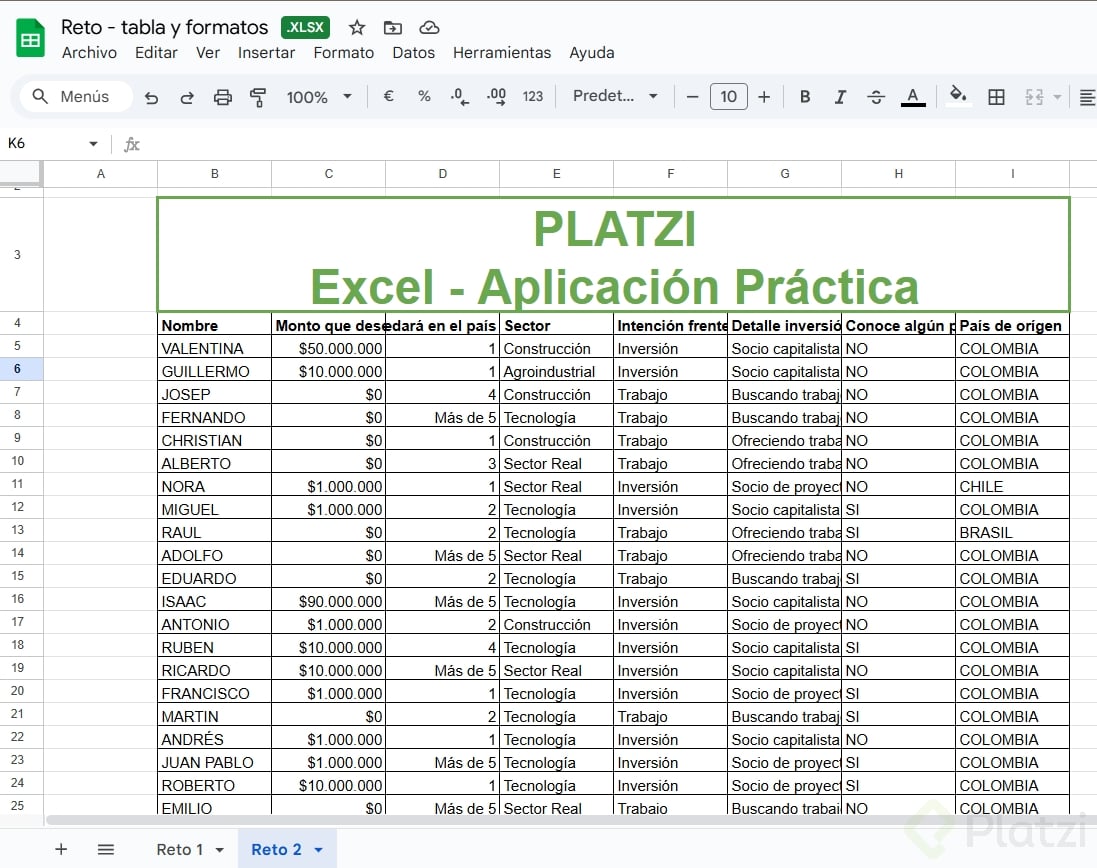
Task: Search the menus box
Action: tap(74, 97)
